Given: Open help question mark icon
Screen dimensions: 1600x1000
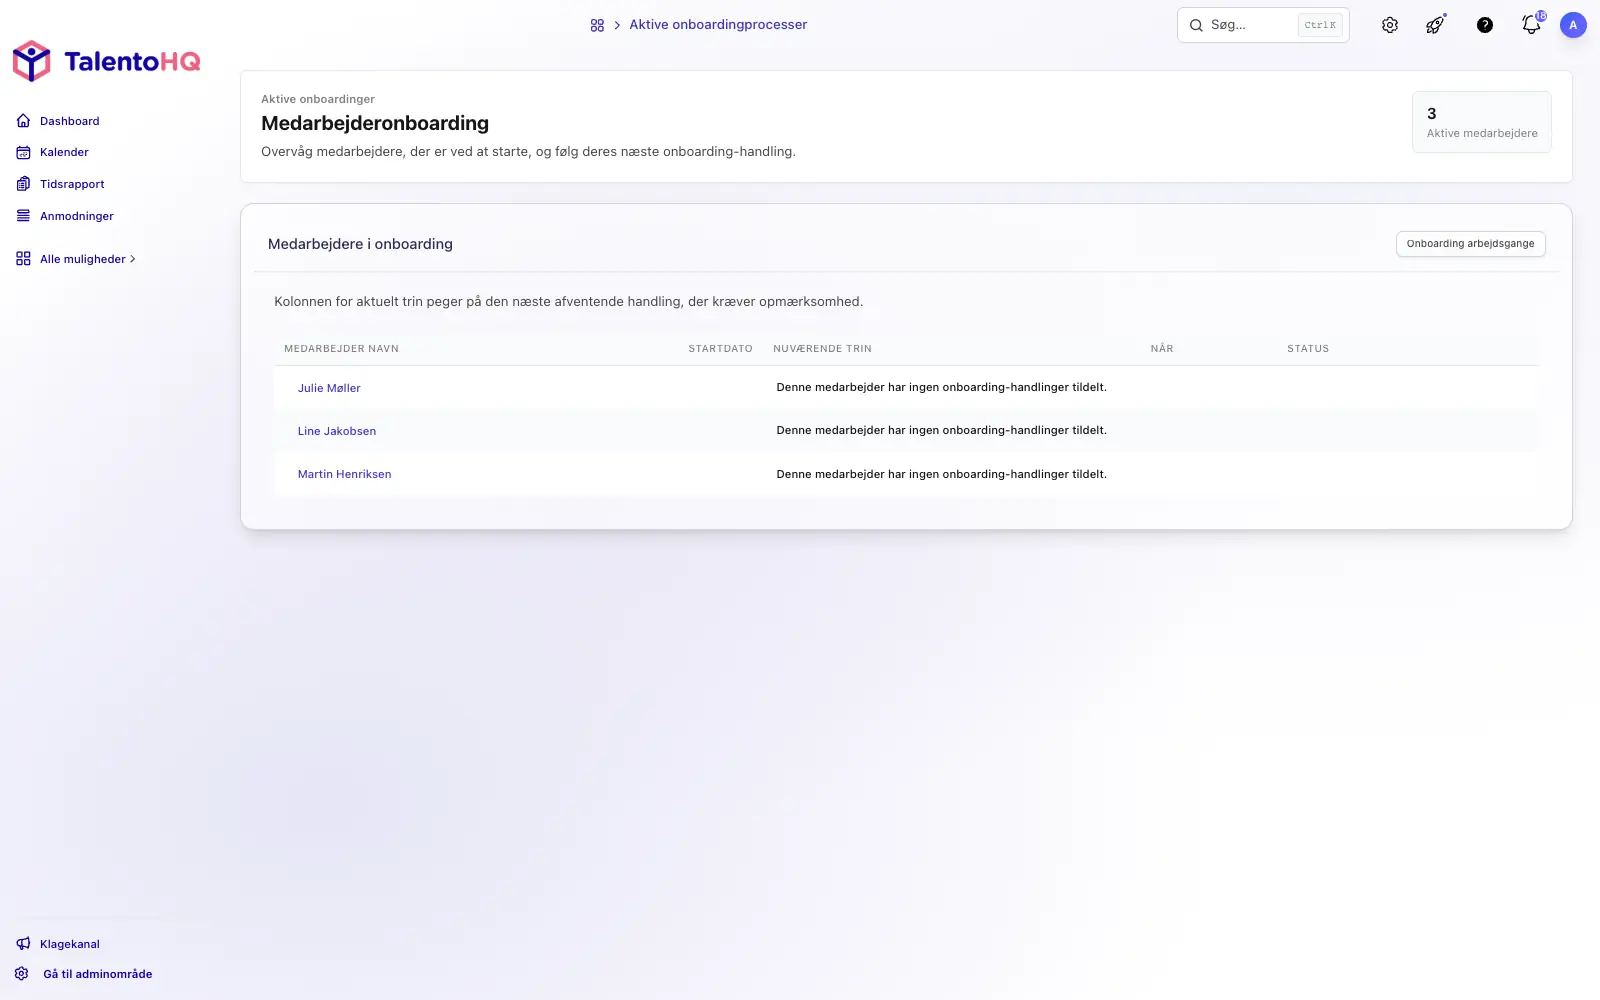Looking at the screenshot, I should pyautogui.click(x=1485, y=25).
